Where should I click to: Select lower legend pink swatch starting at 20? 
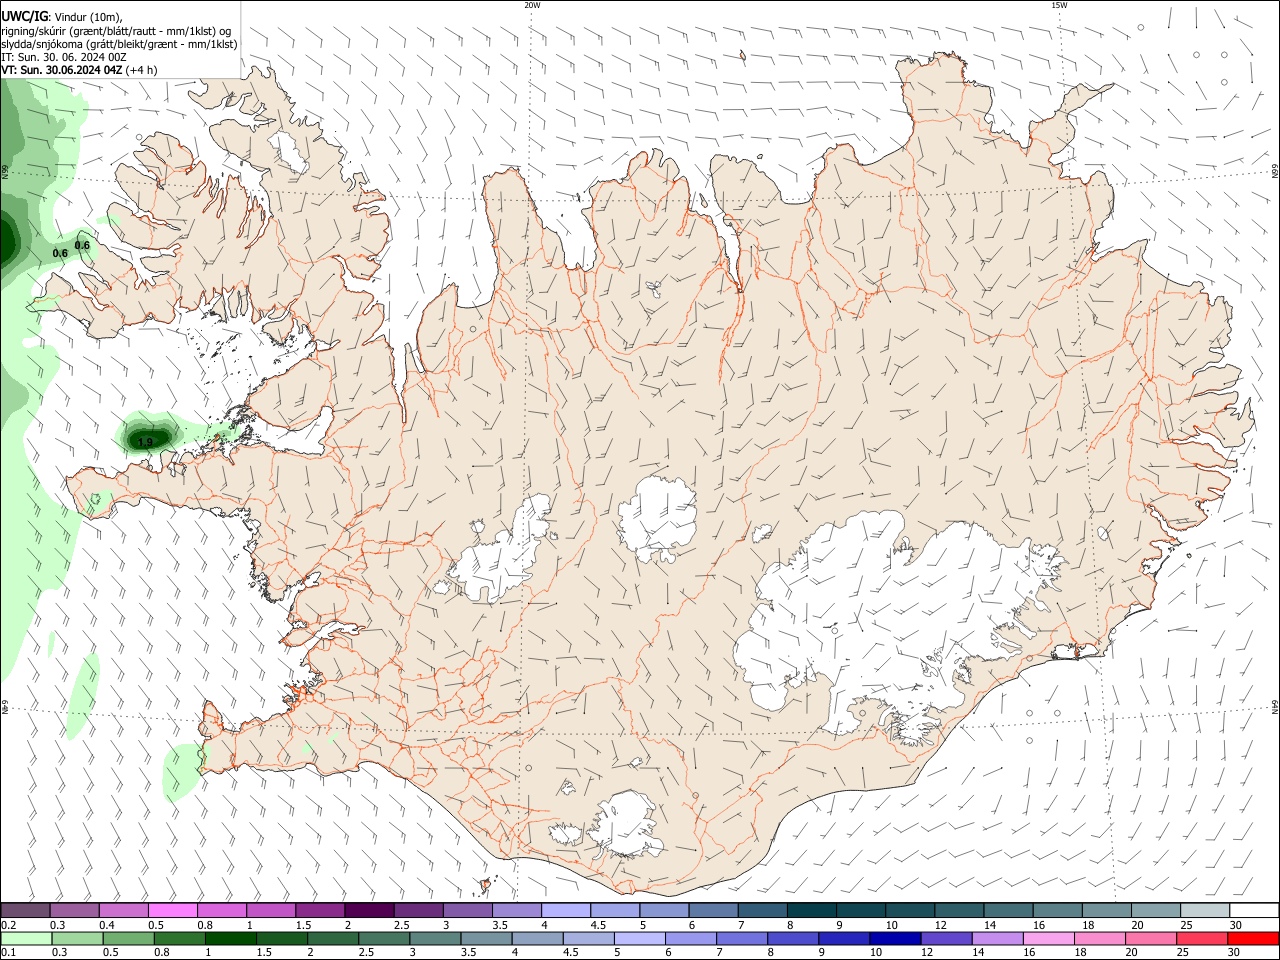pyautogui.click(x=1149, y=939)
